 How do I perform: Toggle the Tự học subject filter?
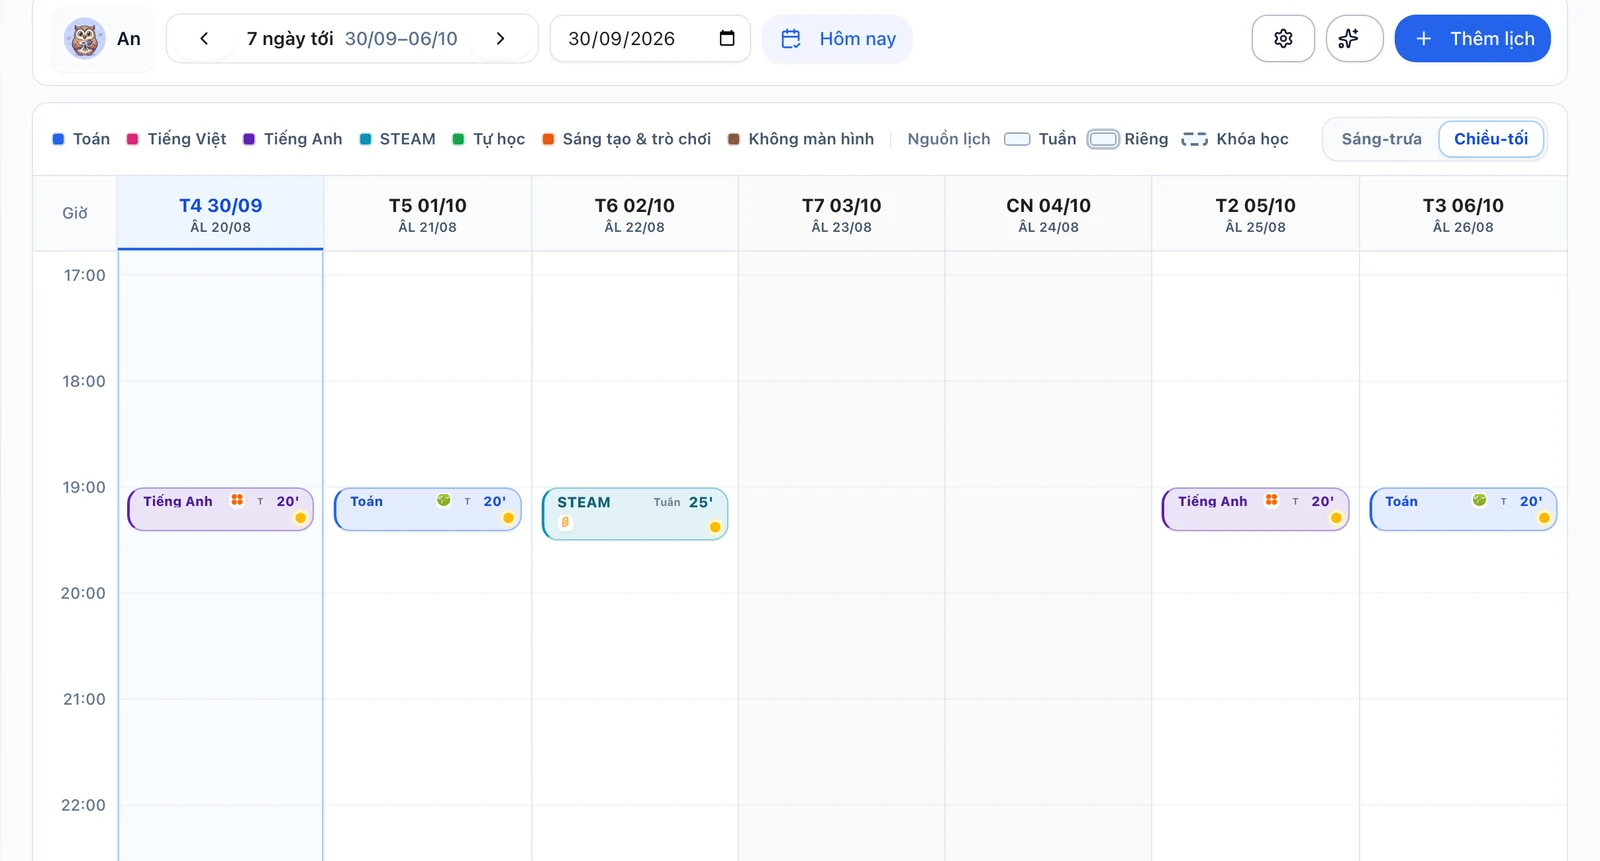[489, 139]
